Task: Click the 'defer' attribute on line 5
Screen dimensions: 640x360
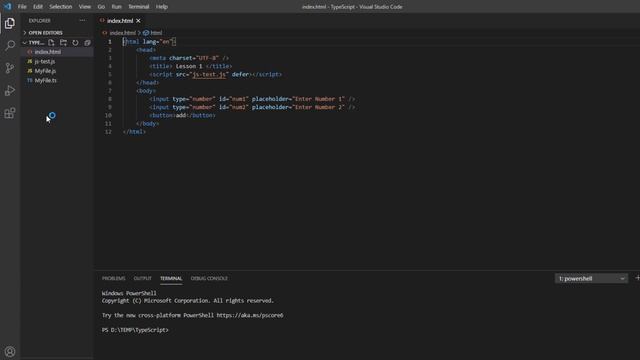Action: pyautogui.click(x=240, y=74)
